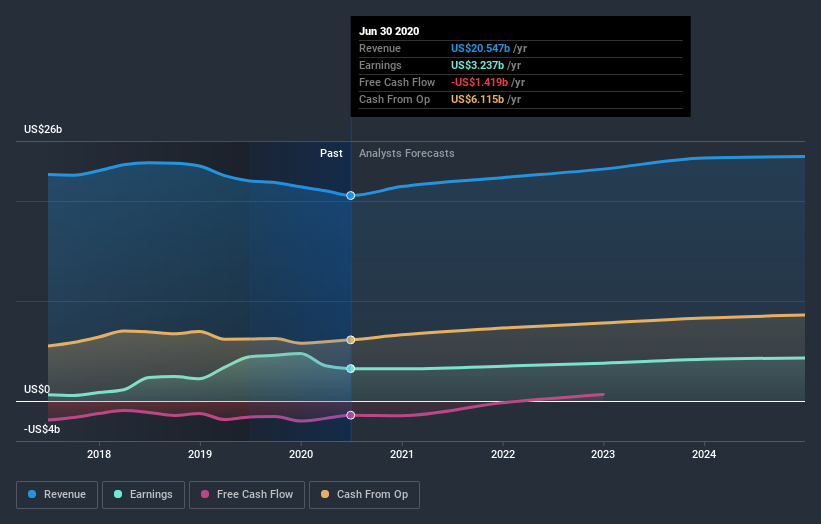
Task: Click the Past section label
Action: 331,153
